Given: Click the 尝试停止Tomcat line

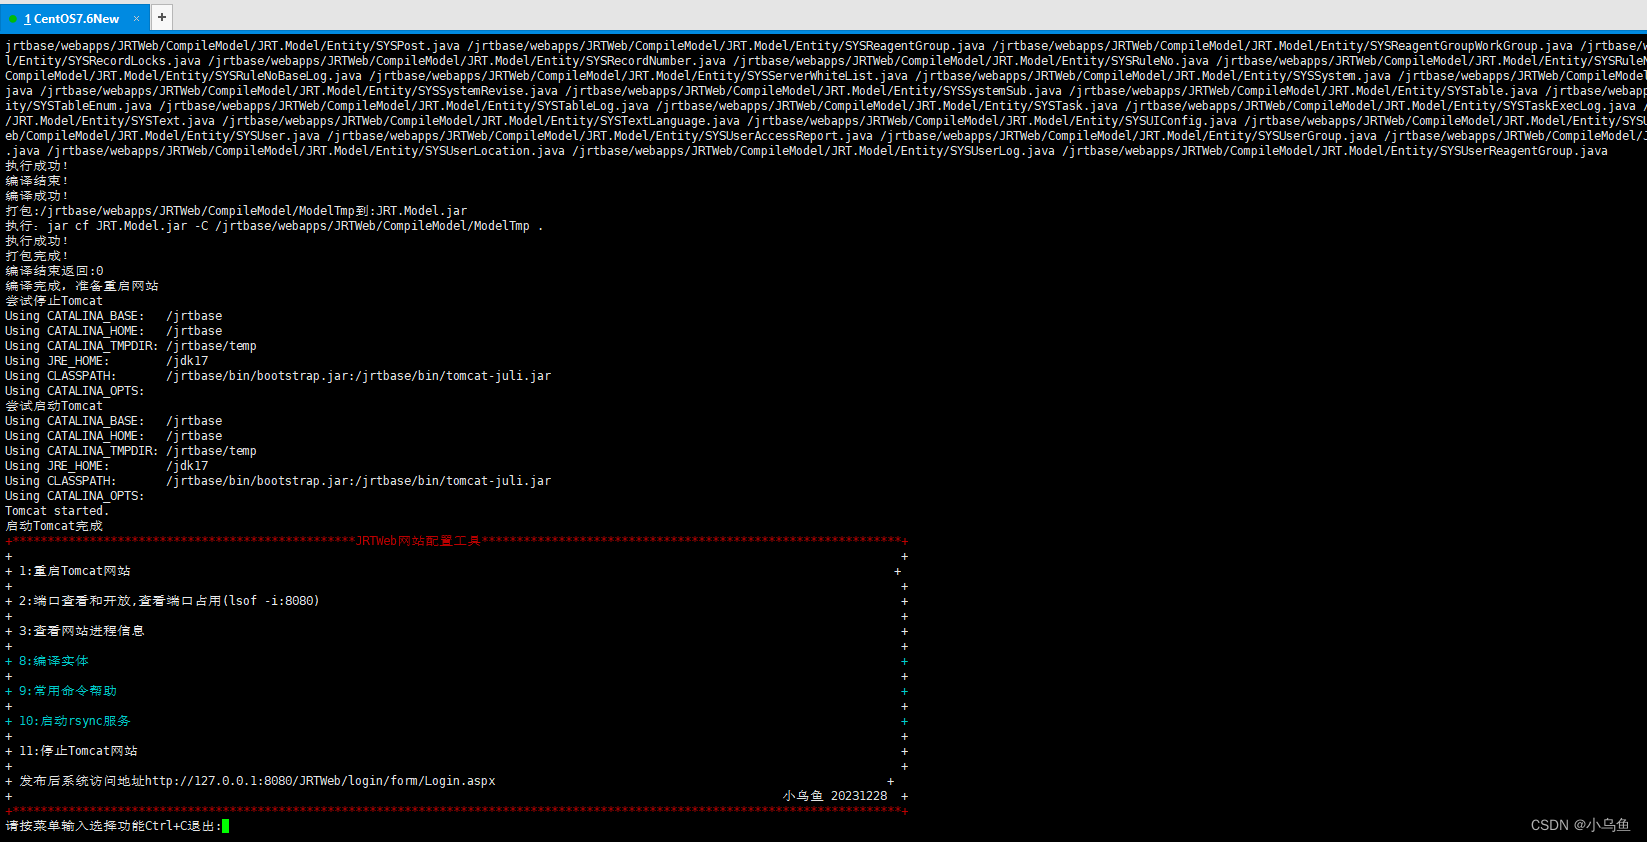Looking at the screenshot, I should [54, 301].
